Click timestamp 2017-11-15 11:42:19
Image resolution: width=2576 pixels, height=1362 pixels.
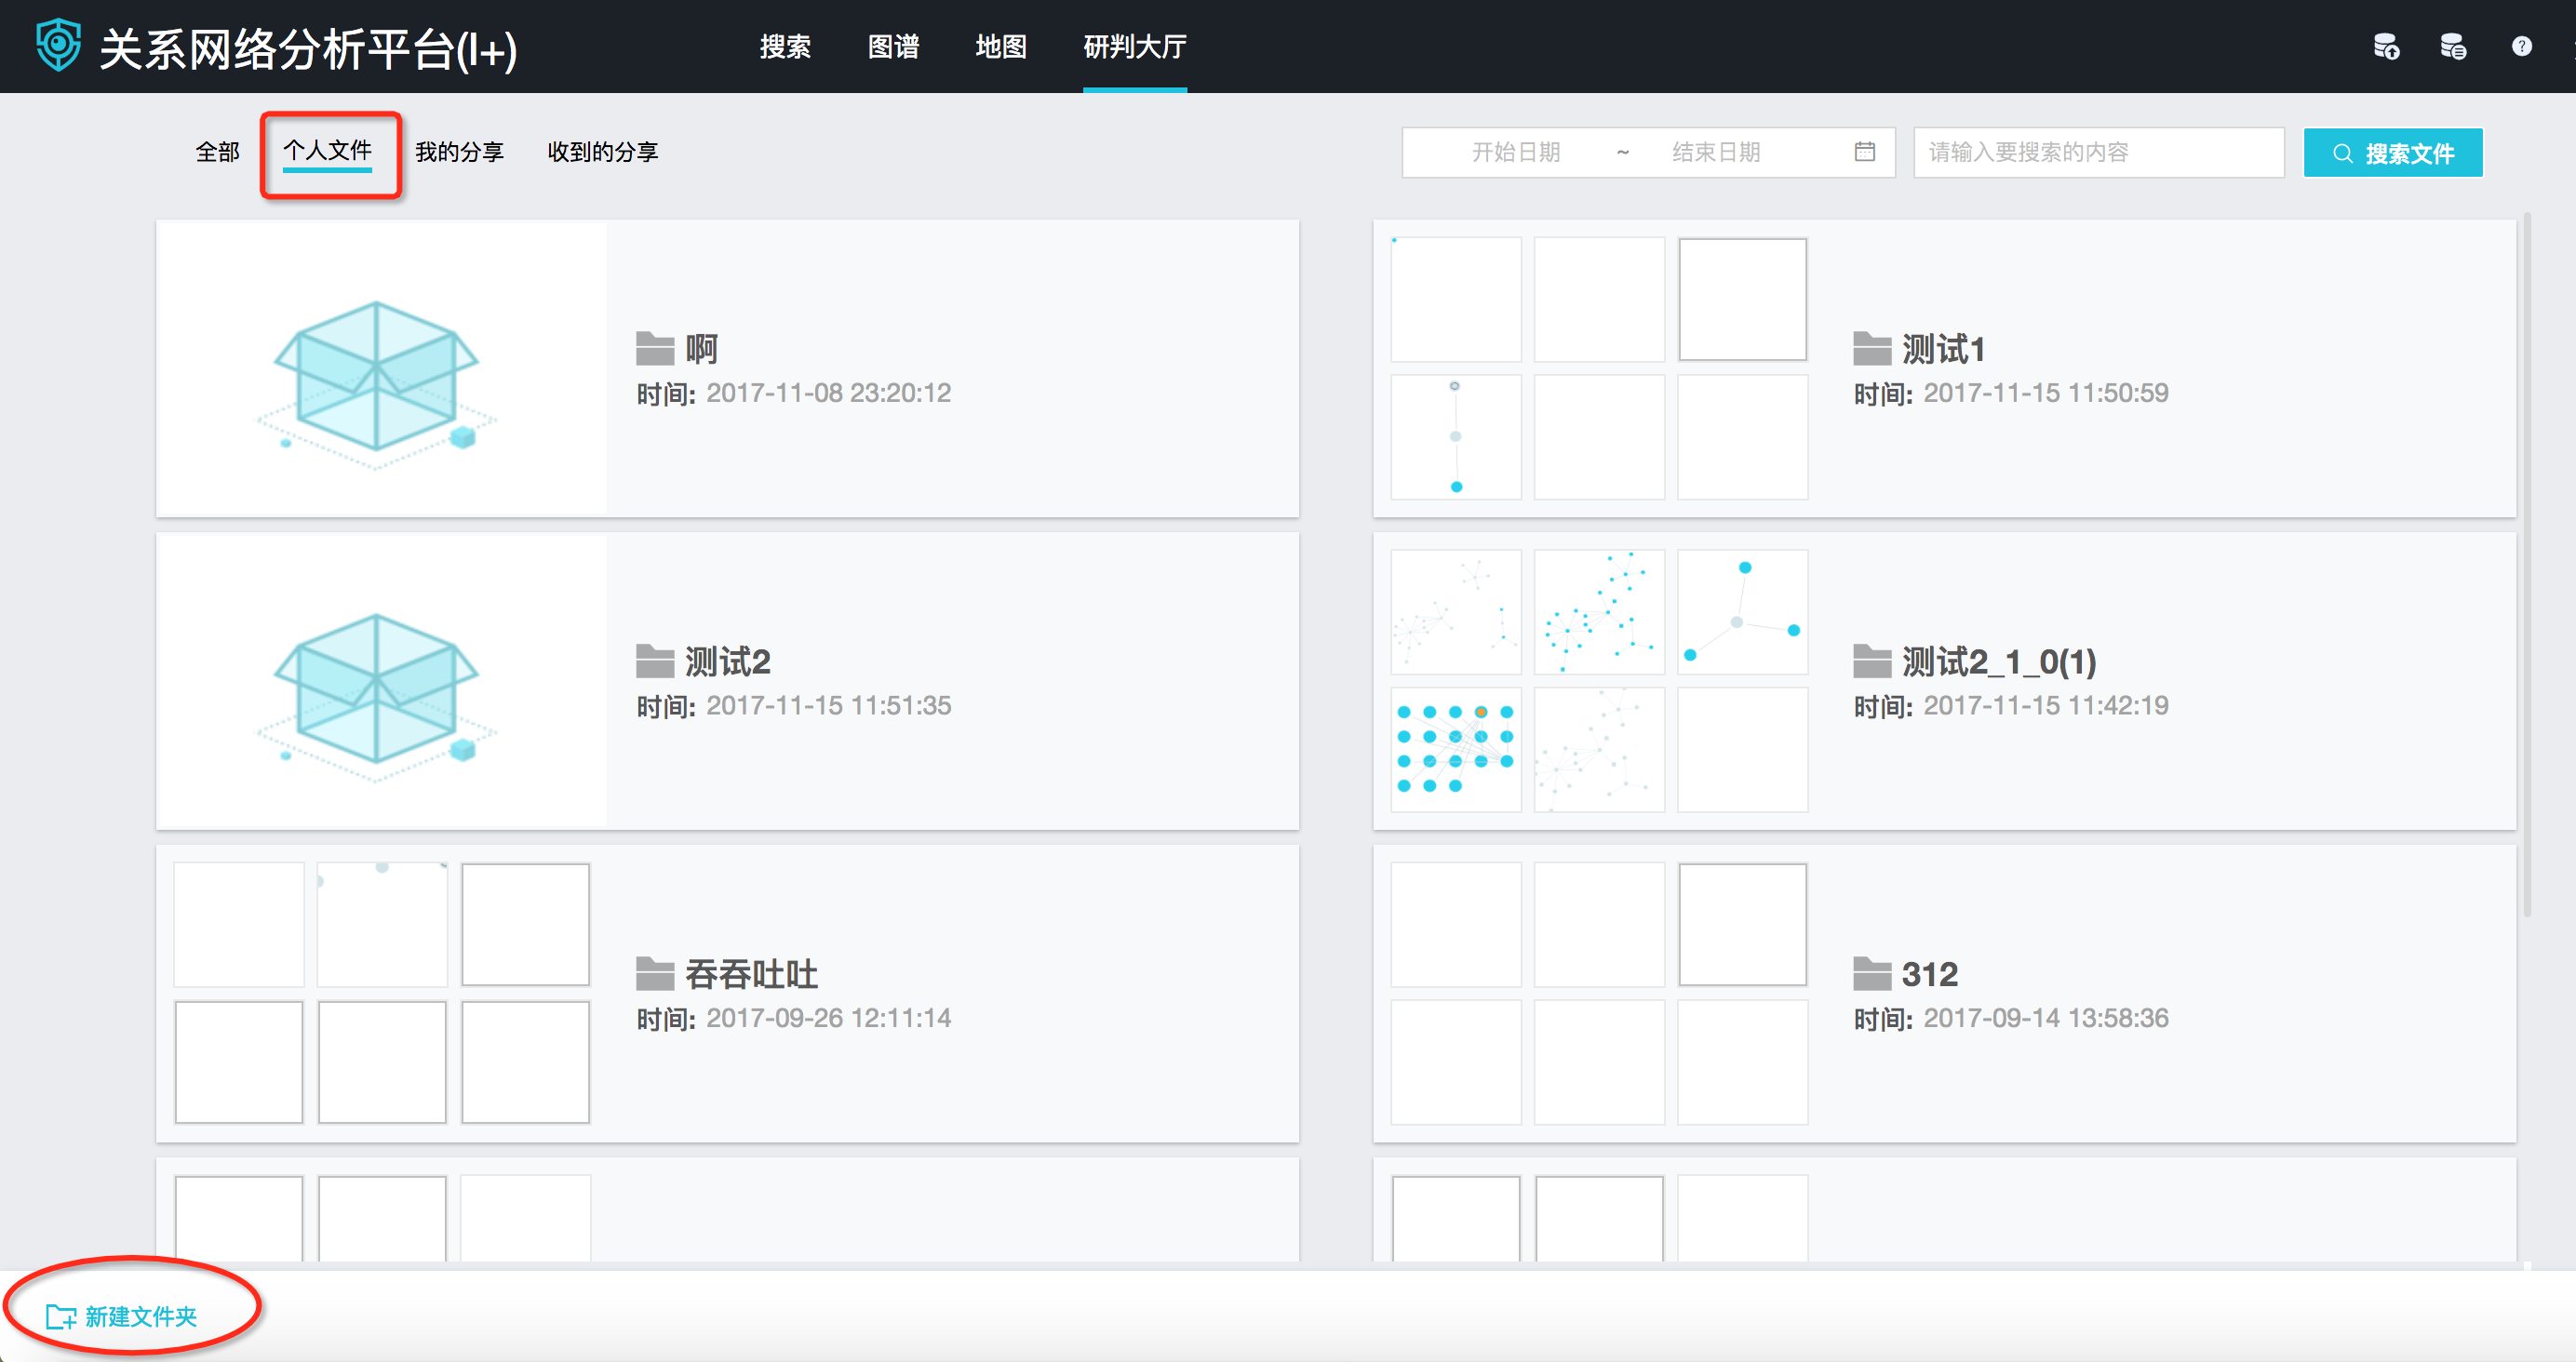[x=2046, y=705]
